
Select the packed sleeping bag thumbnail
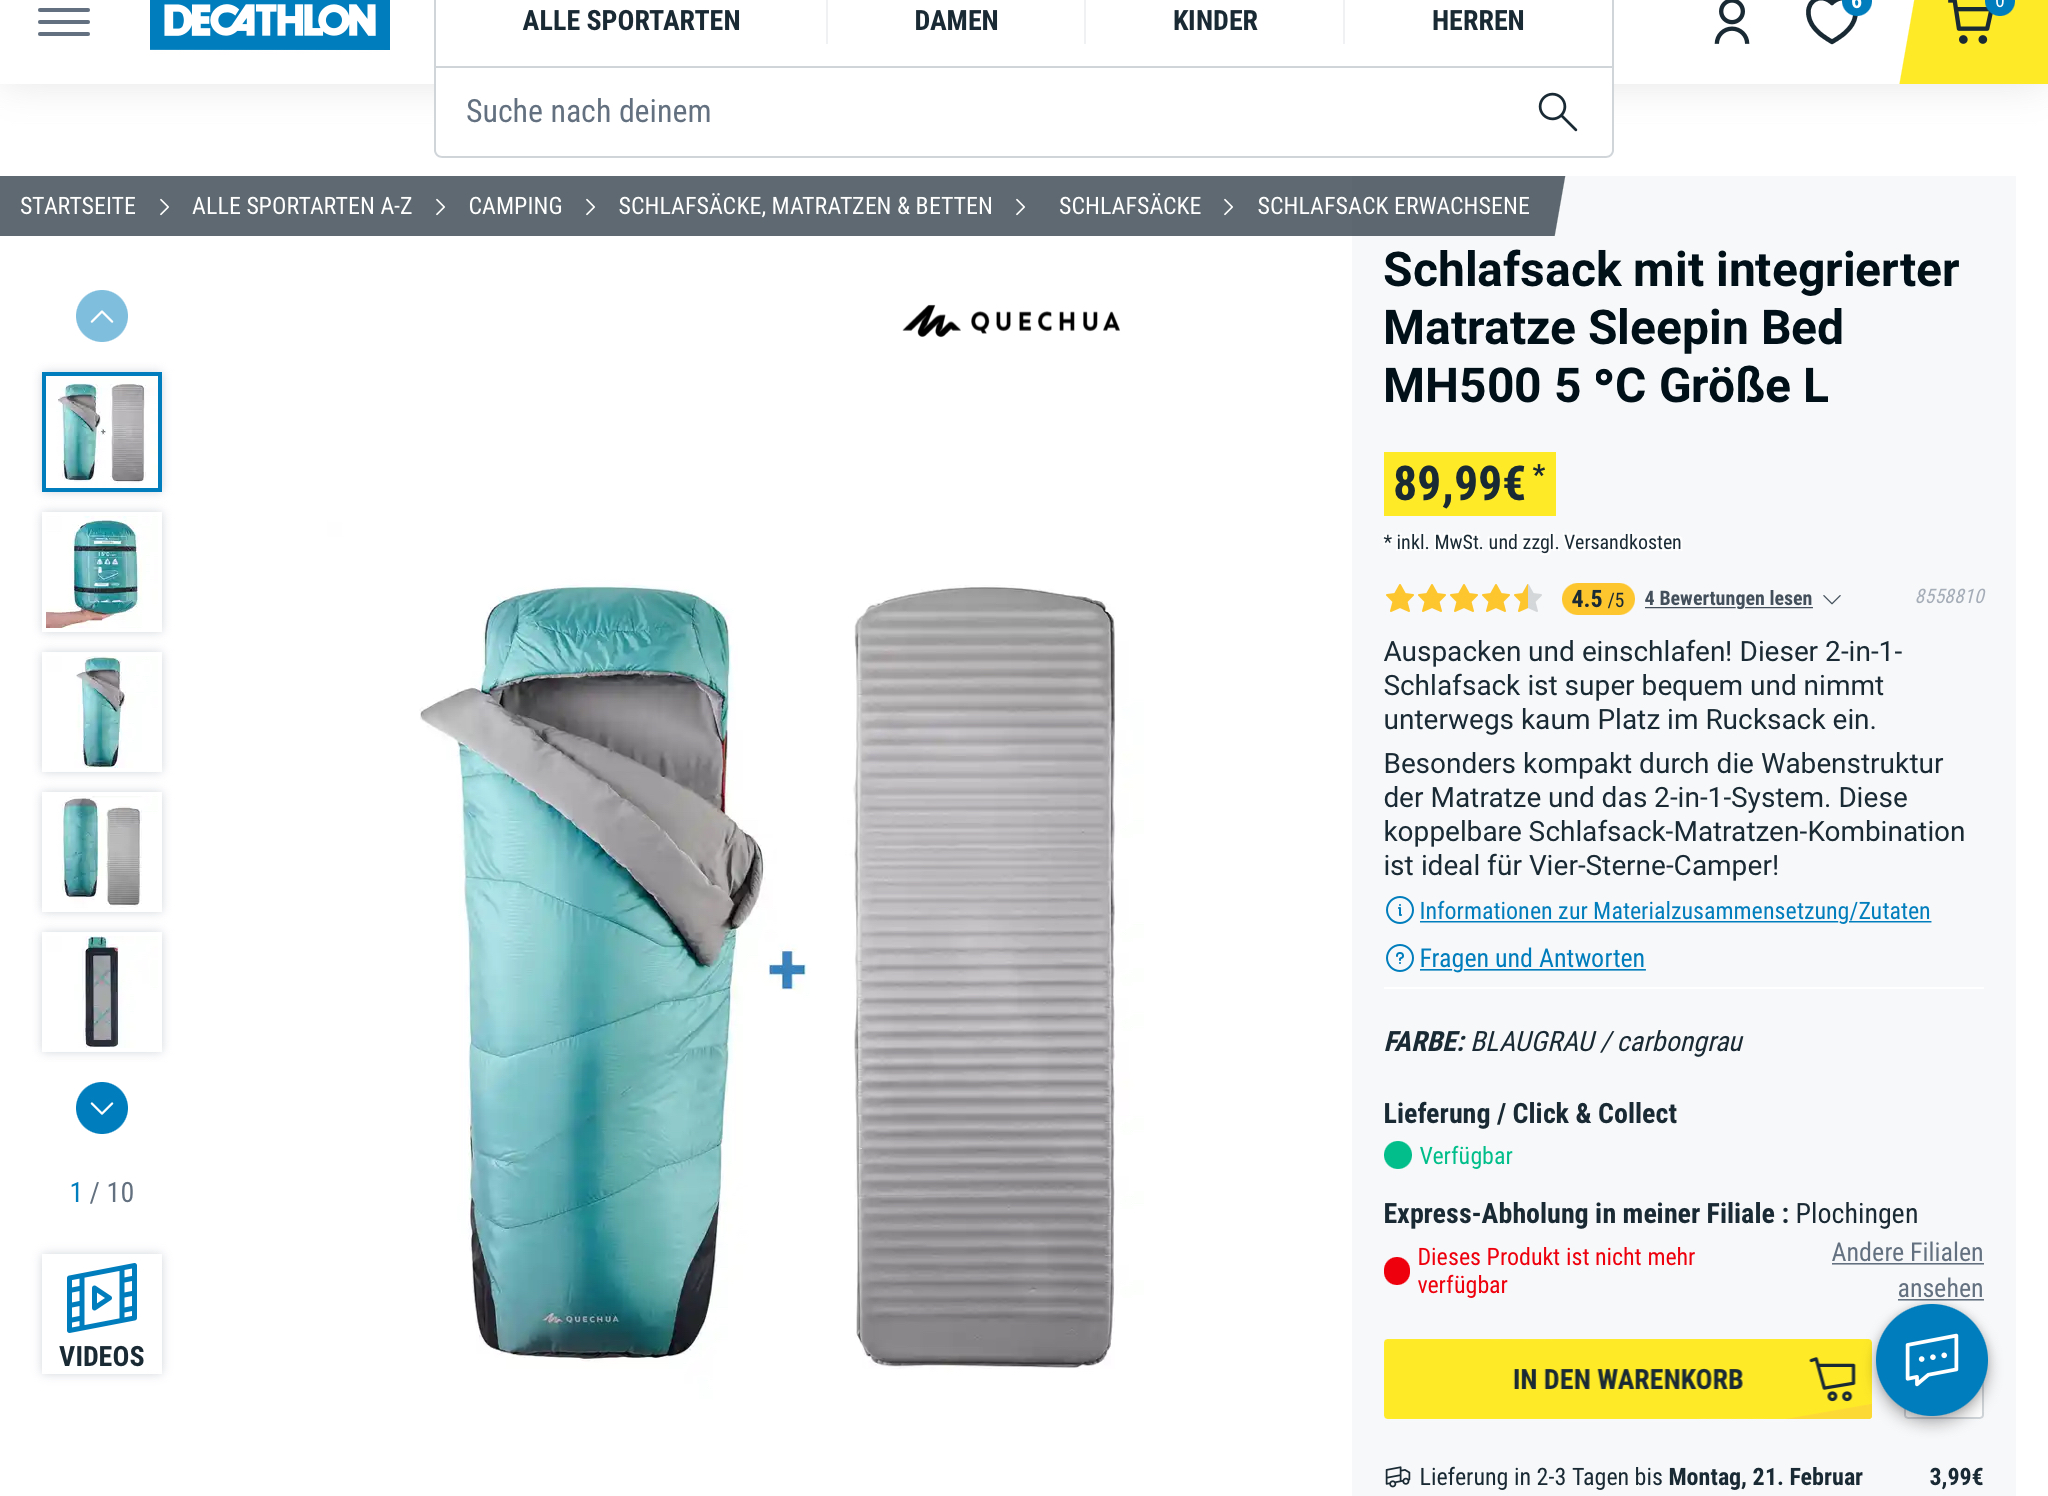tap(102, 572)
